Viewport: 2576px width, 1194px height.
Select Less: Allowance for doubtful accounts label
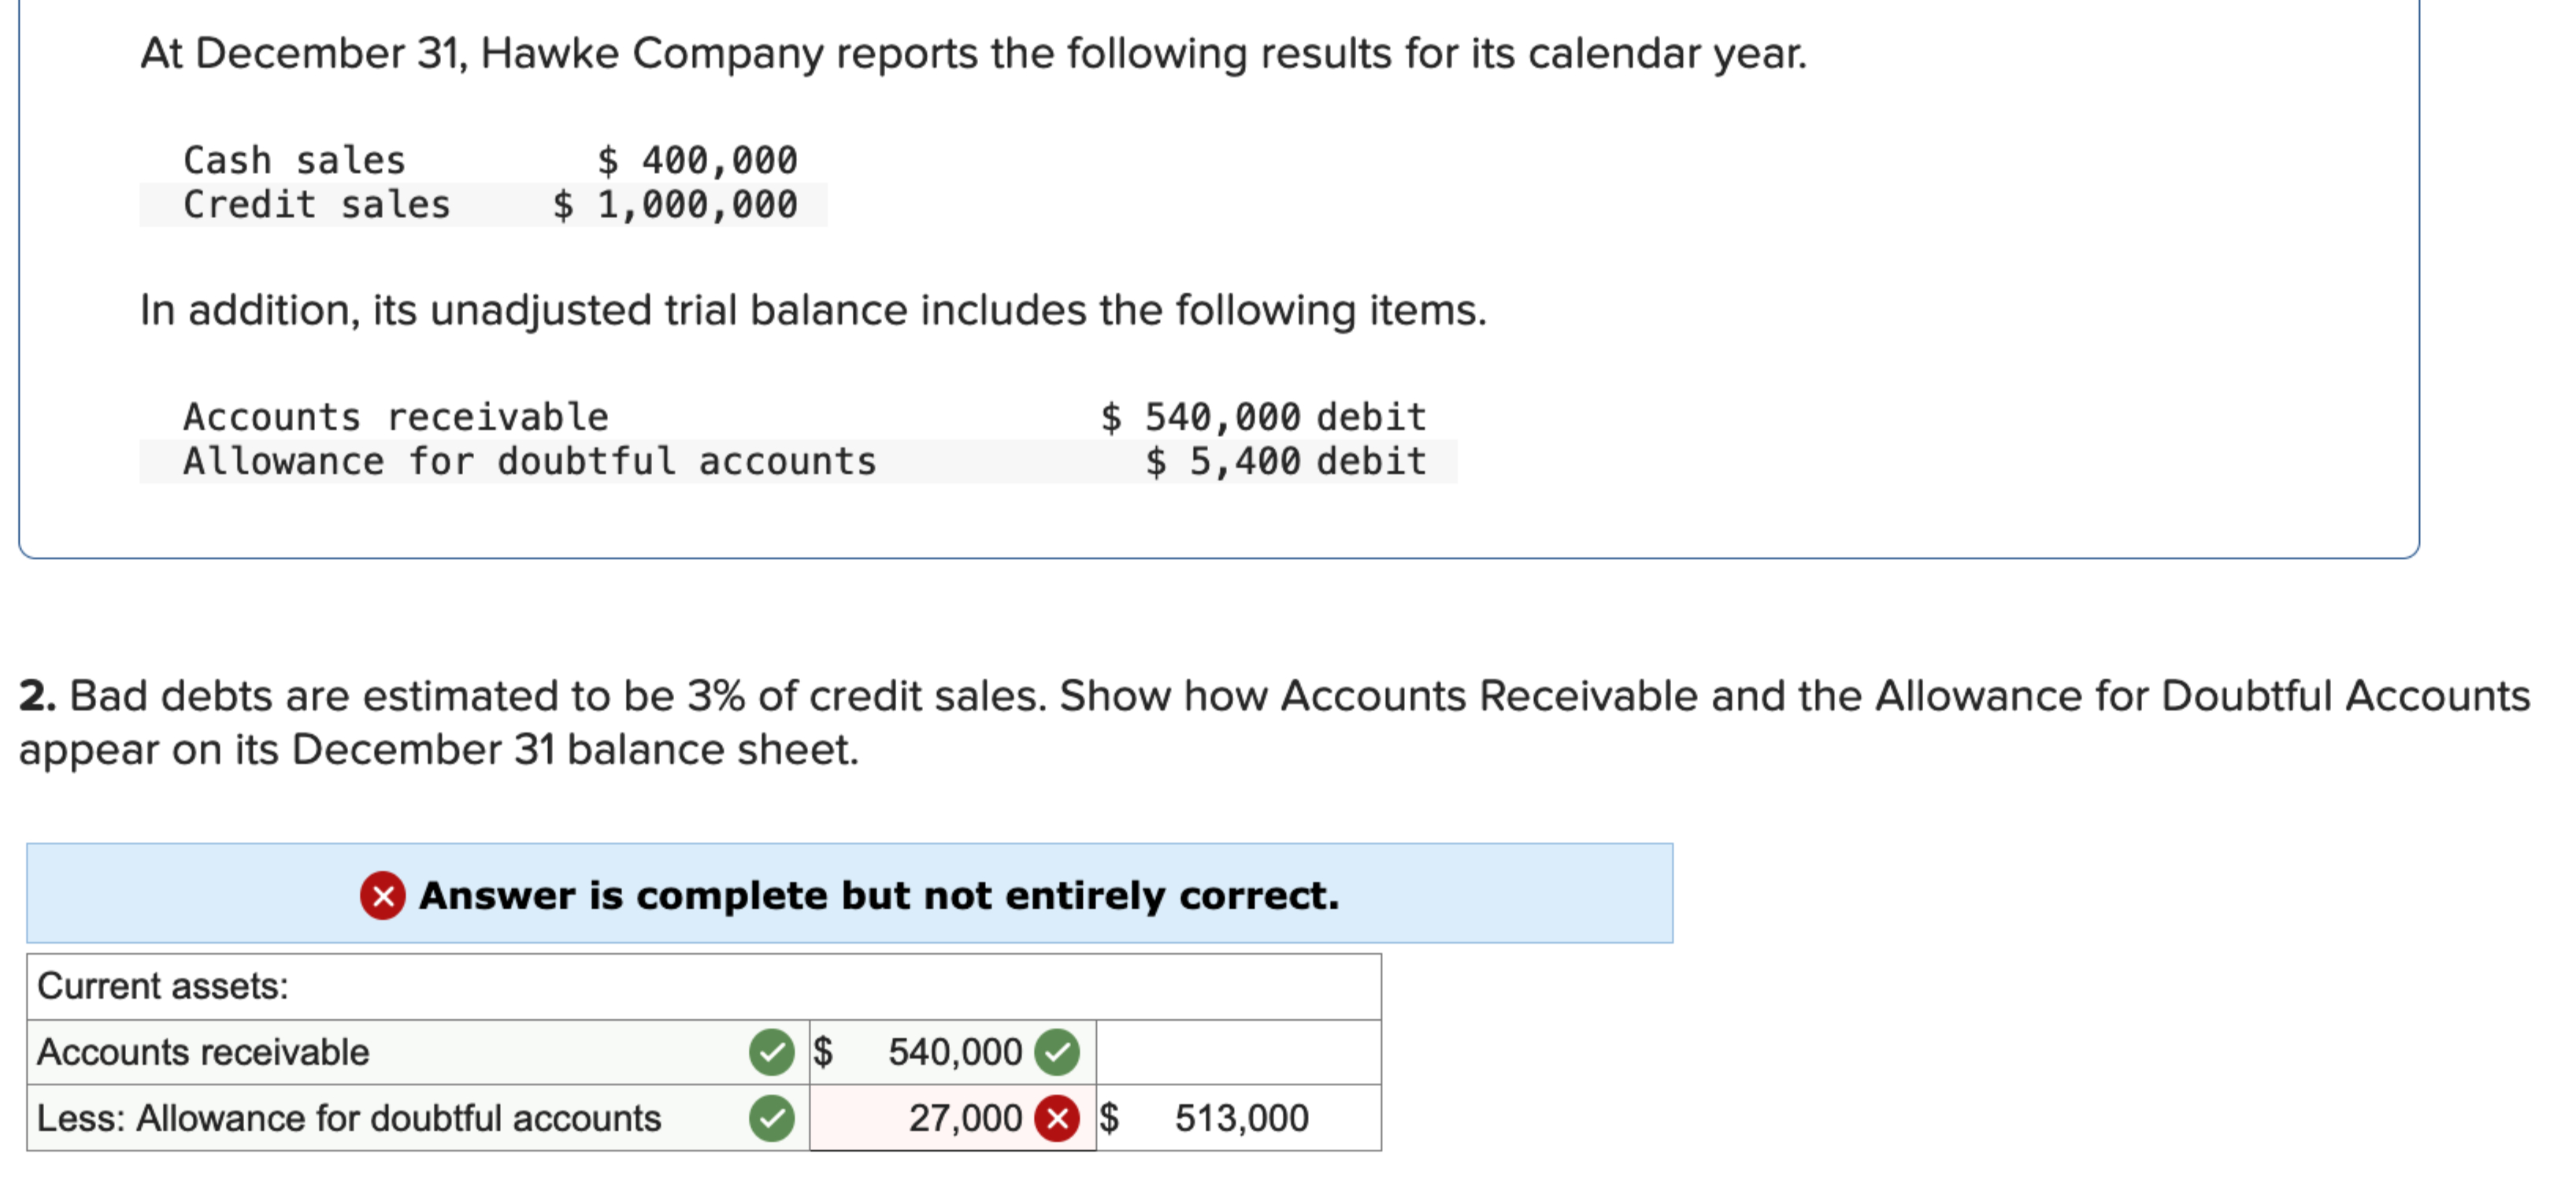click(349, 1118)
